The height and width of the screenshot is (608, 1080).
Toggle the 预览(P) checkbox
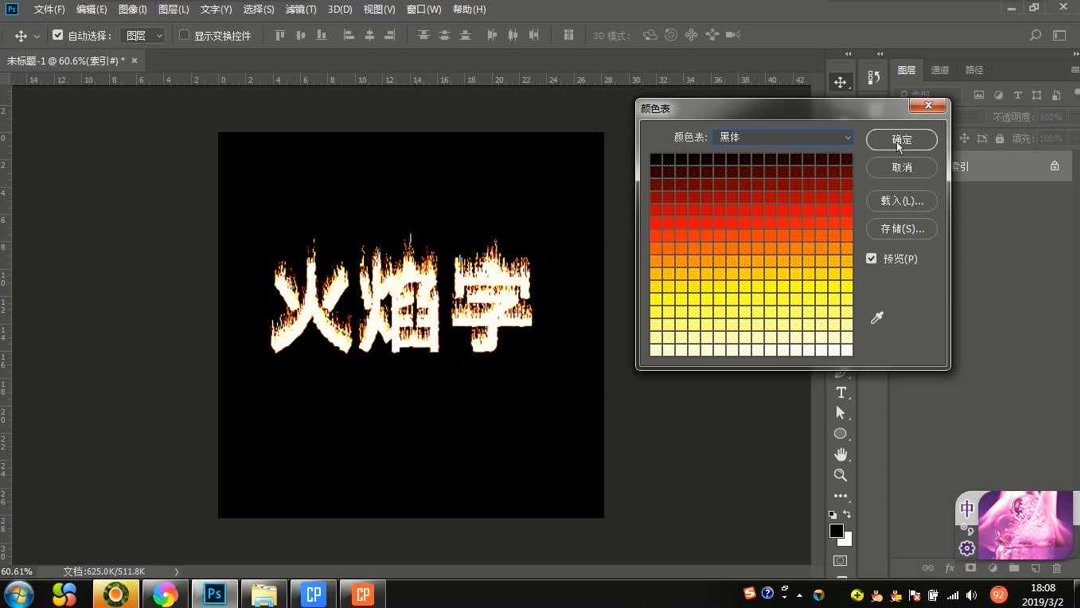pyautogui.click(x=871, y=257)
